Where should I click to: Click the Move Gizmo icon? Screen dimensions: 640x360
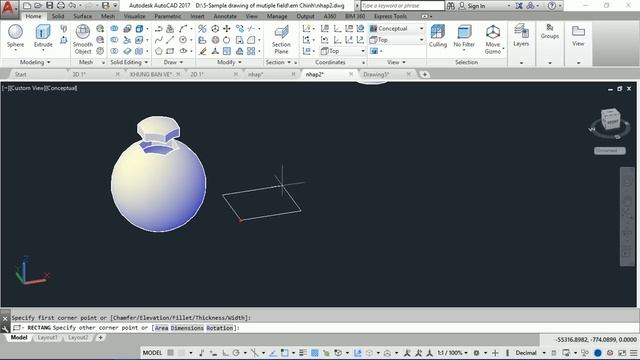tap(493, 39)
